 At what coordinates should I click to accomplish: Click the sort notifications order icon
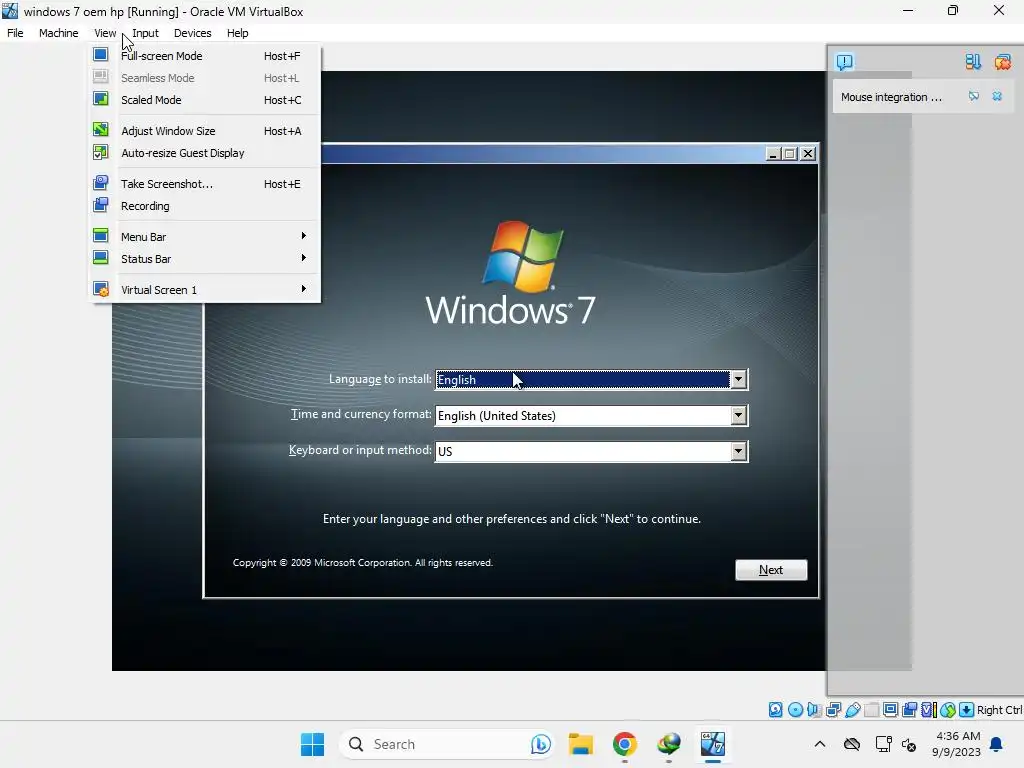tap(972, 62)
